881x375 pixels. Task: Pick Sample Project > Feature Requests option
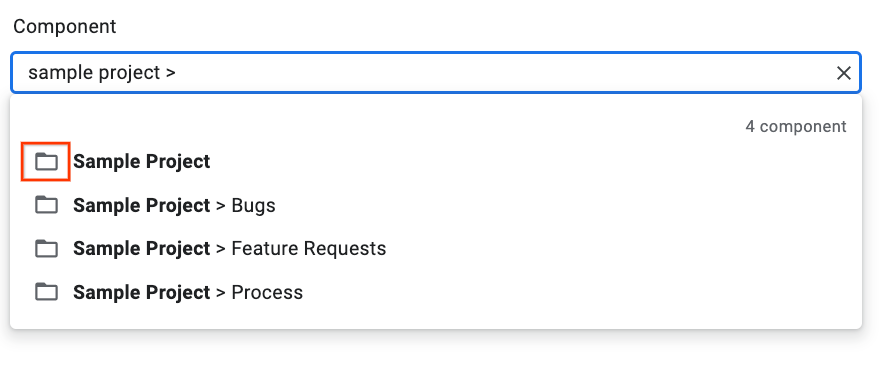tap(435, 249)
